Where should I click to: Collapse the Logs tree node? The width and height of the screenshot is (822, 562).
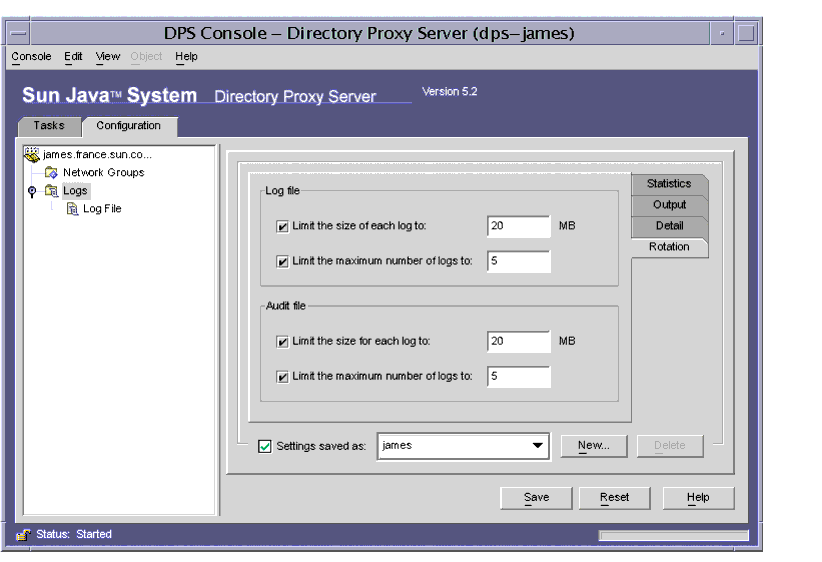32,191
